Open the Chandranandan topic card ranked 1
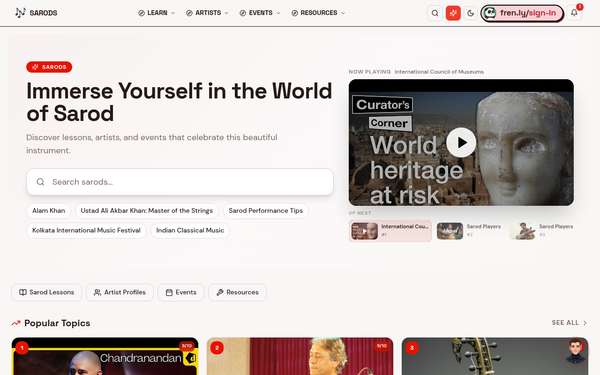This screenshot has height=375, width=600. point(105,356)
